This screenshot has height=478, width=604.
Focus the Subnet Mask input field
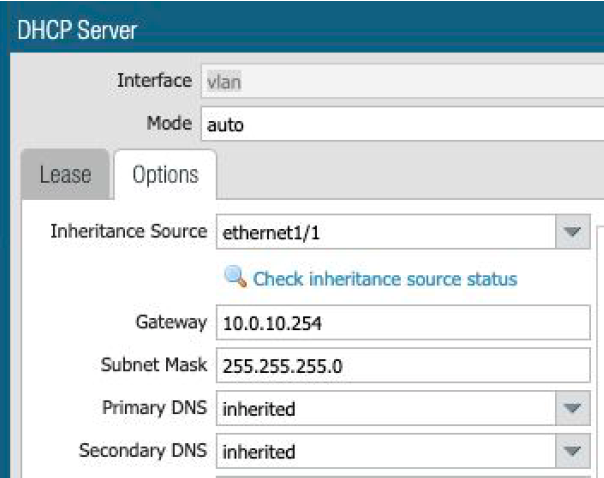[x=400, y=365]
